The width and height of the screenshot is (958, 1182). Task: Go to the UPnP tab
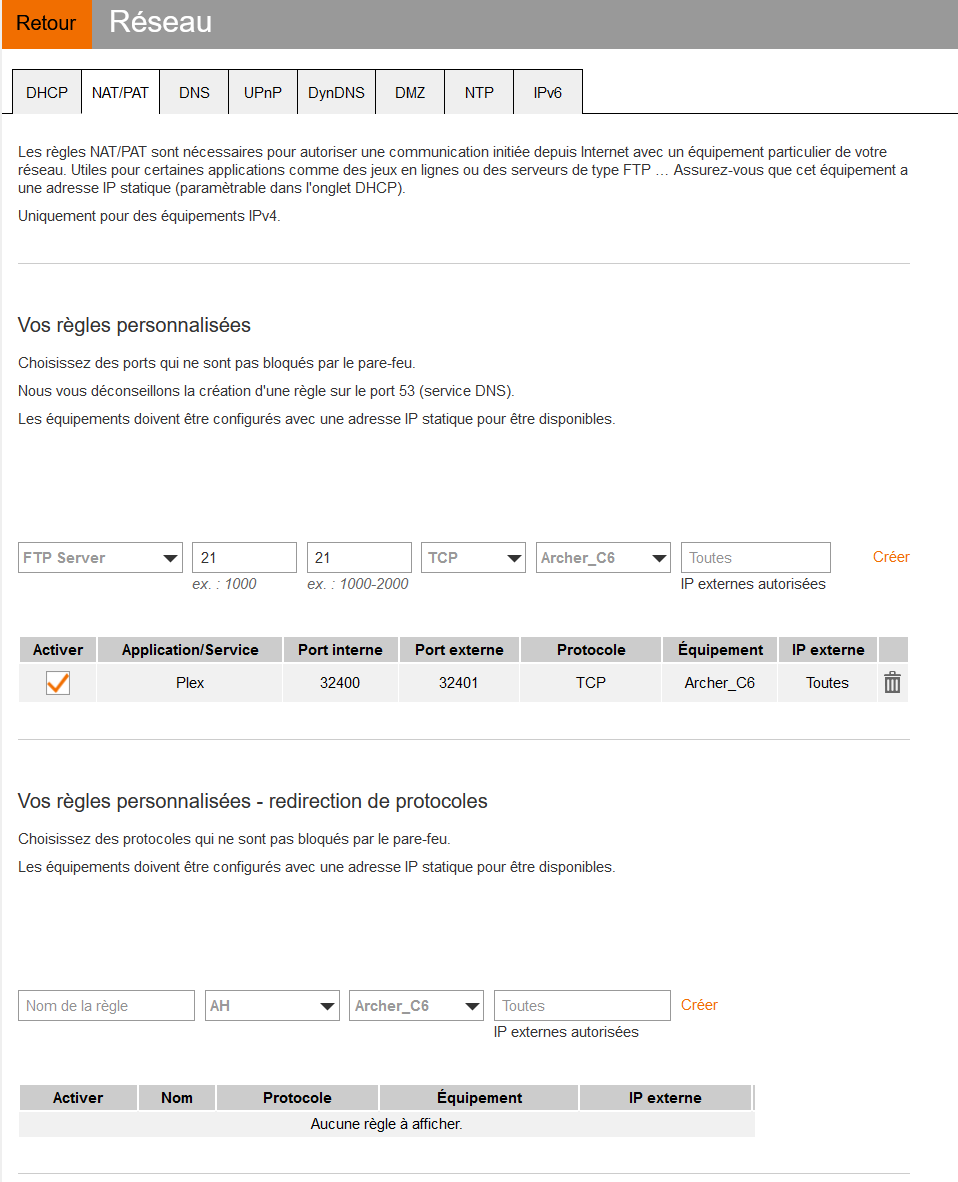263,93
